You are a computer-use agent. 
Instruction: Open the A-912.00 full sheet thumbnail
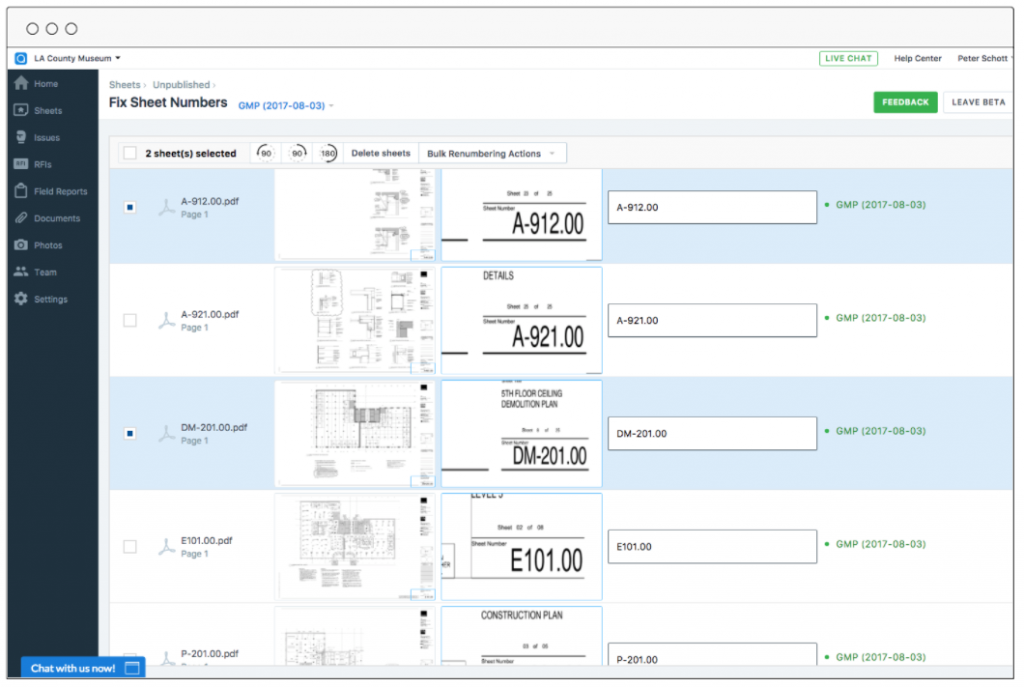(x=355, y=215)
